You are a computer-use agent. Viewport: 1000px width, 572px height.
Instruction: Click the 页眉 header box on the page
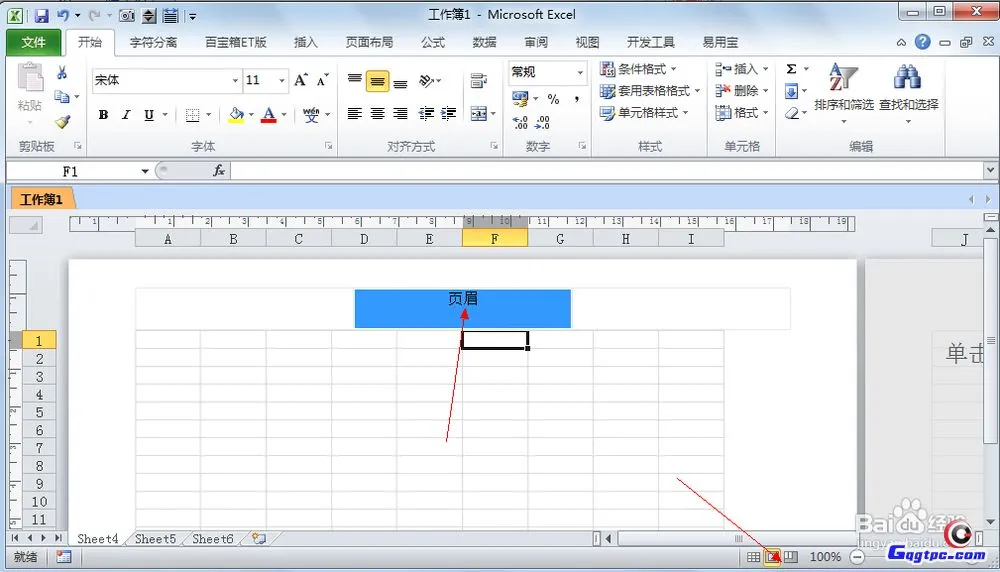click(462, 308)
